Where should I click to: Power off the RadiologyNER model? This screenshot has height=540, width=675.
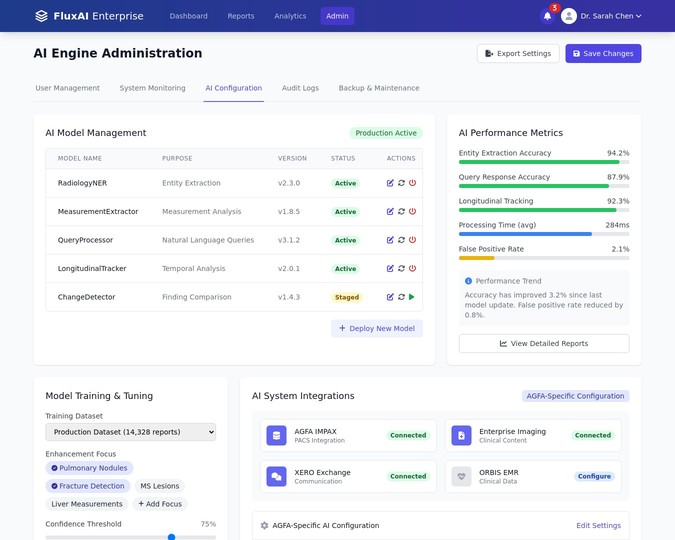point(412,183)
